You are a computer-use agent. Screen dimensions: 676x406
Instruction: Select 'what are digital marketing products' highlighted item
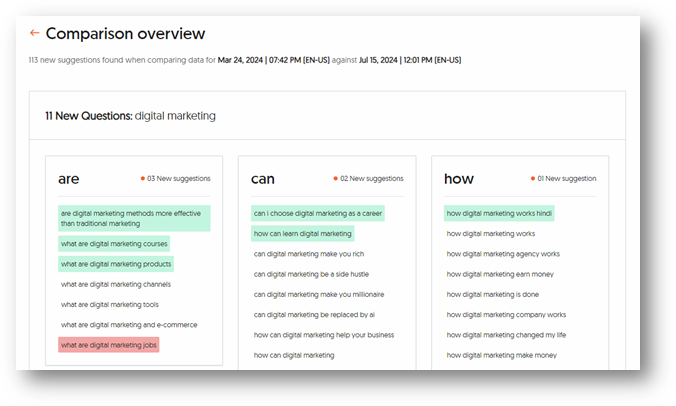point(116,264)
